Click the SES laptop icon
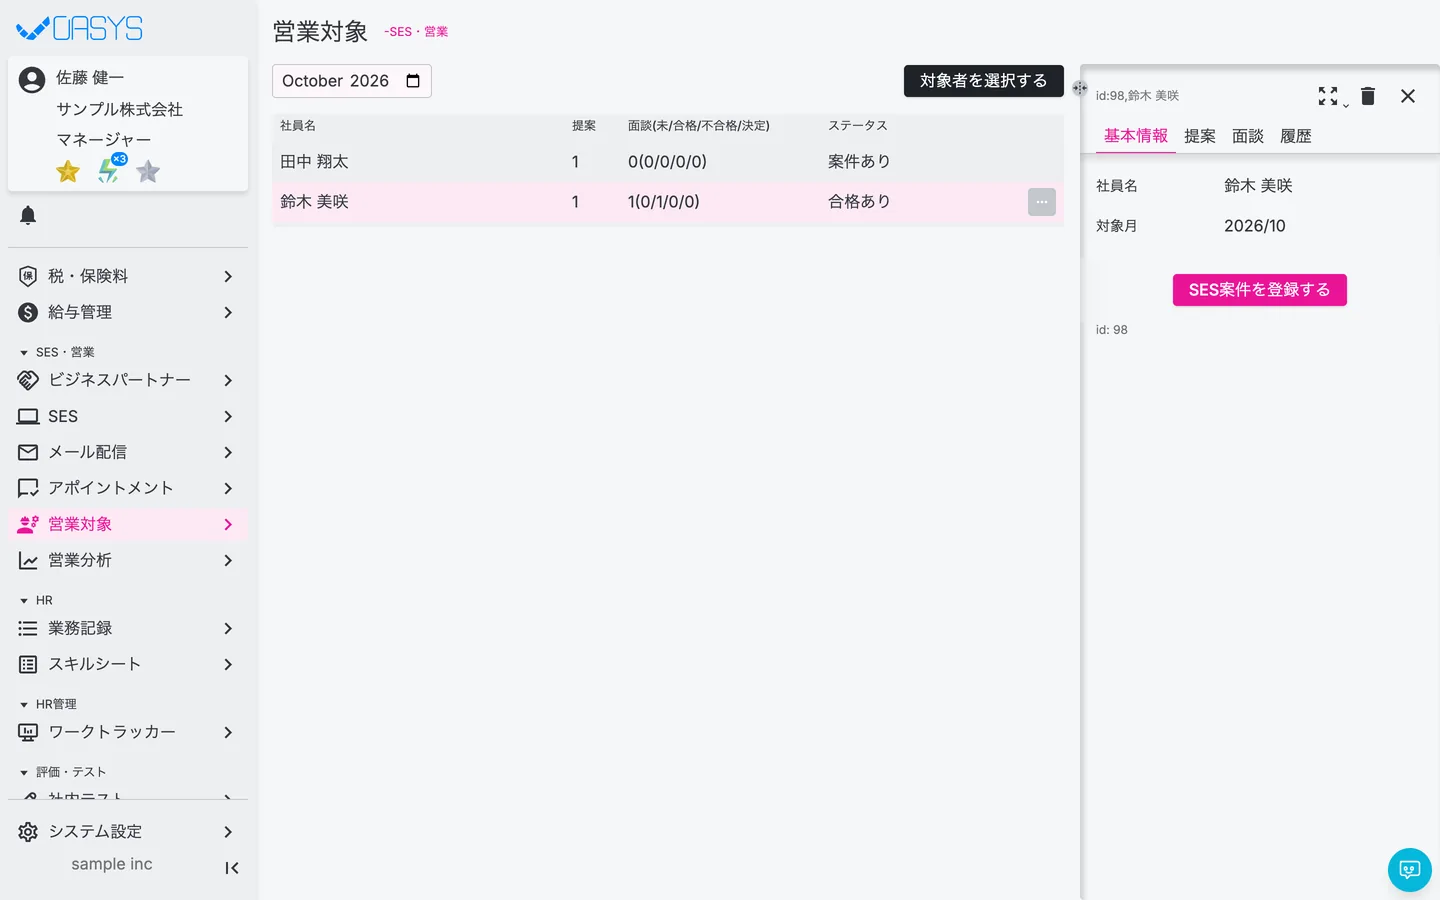The height and width of the screenshot is (900, 1440). 28,416
